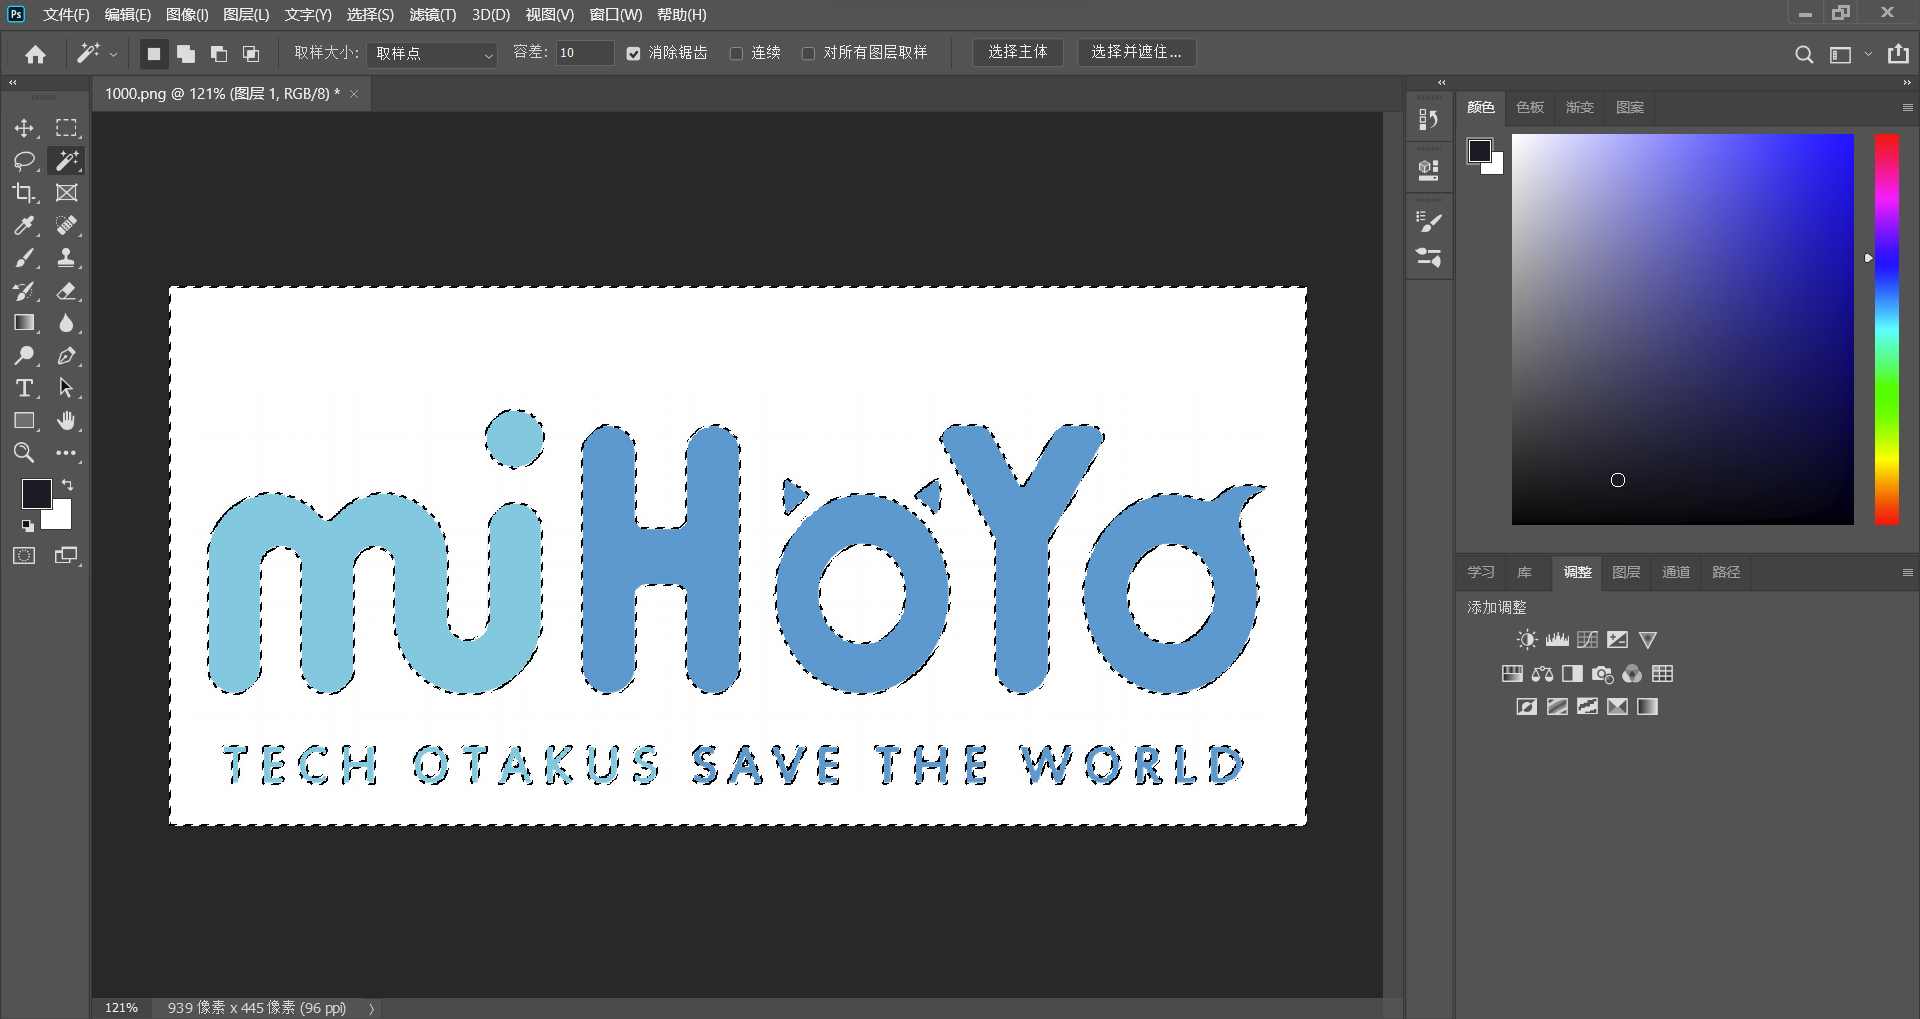Add a Levels adjustment
The width and height of the screenshot is (1920, 1019).
click(1557, 640)
